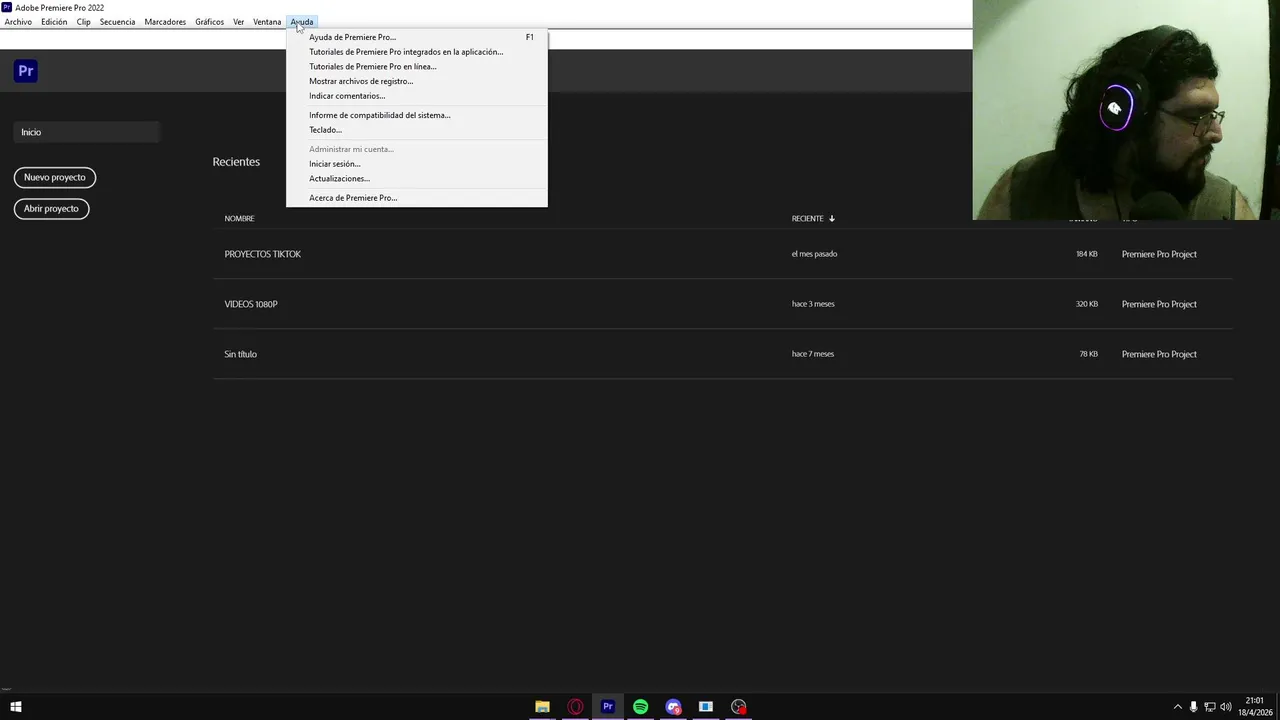1280x720 pixels.
Task: Open Acerca de Premiere Pro
Action: click(417, 198)
